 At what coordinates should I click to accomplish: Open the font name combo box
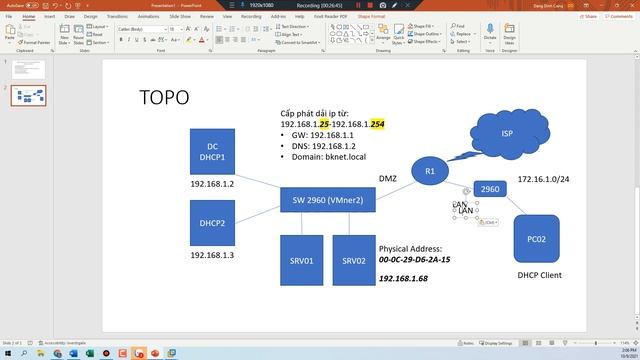click(142, 29)
